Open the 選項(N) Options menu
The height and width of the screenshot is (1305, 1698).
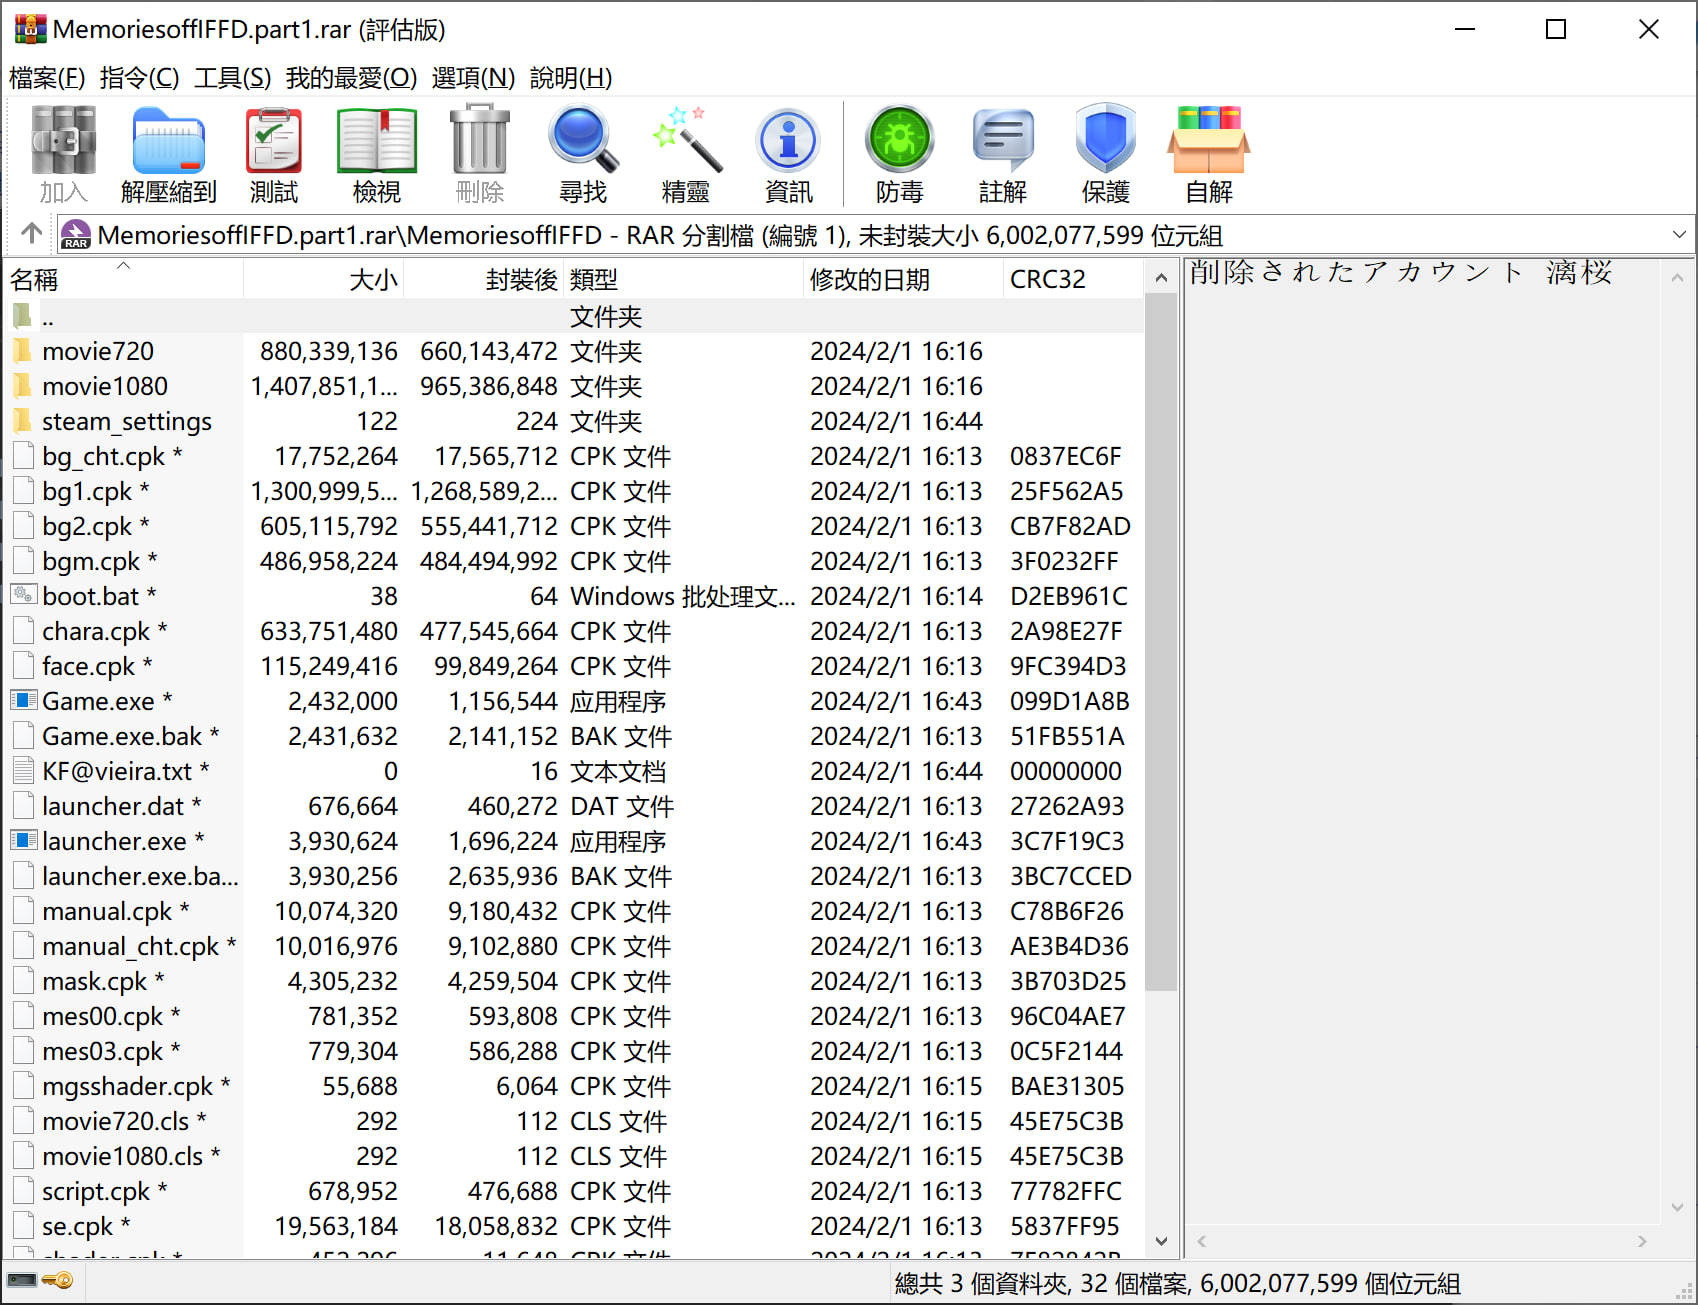[x=473, y=78]
